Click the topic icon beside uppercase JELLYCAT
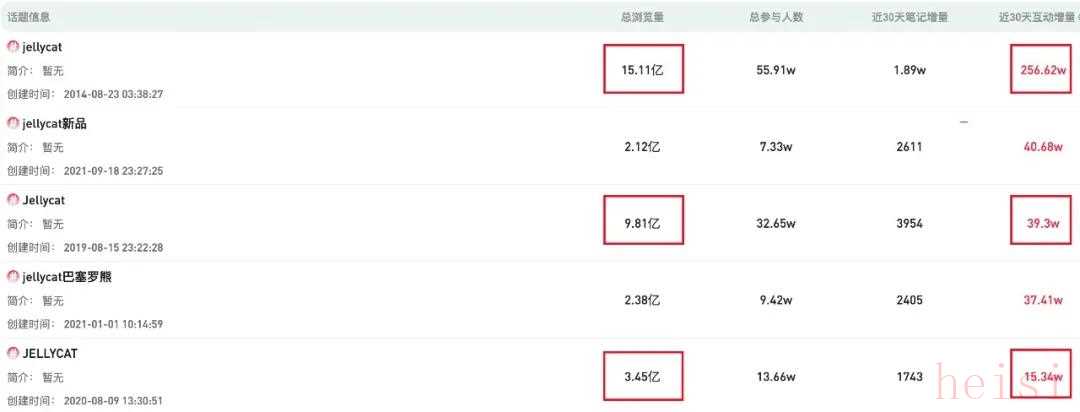The image size is (1080, 412). (13, 353)
